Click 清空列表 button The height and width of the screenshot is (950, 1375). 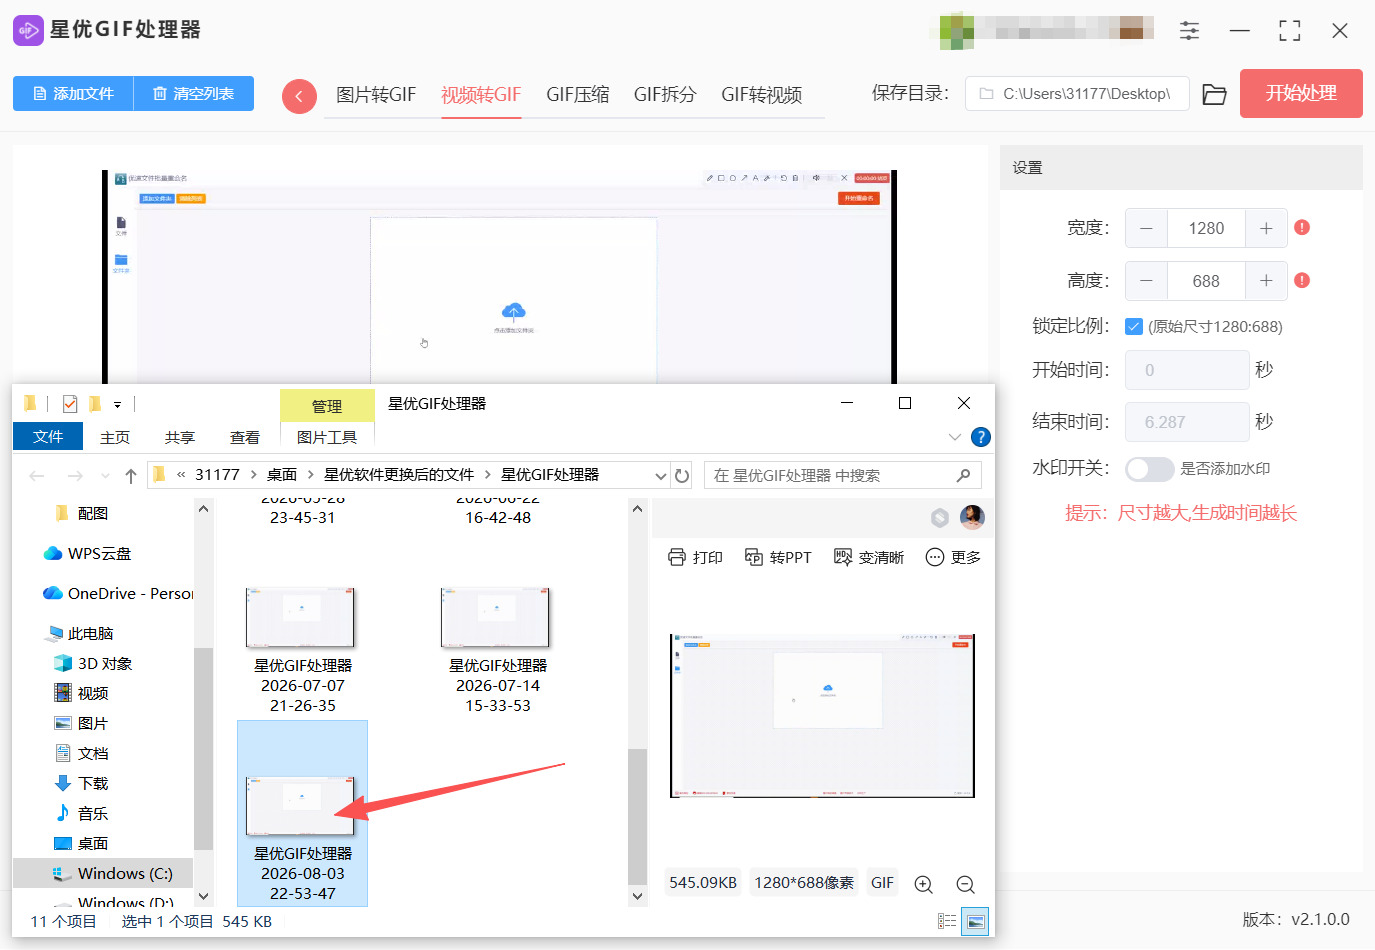(x=194, y=93)
